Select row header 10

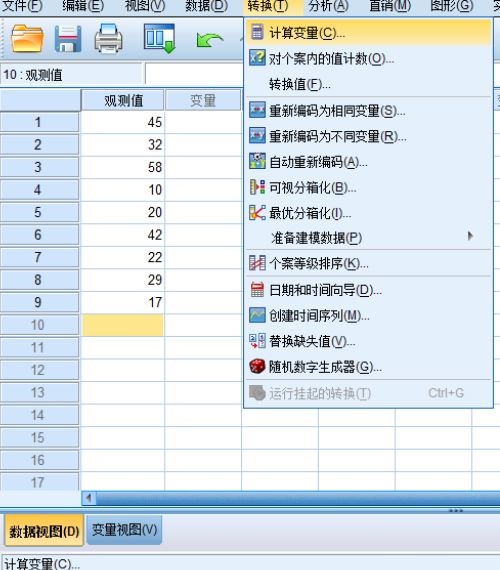(39, 325)
